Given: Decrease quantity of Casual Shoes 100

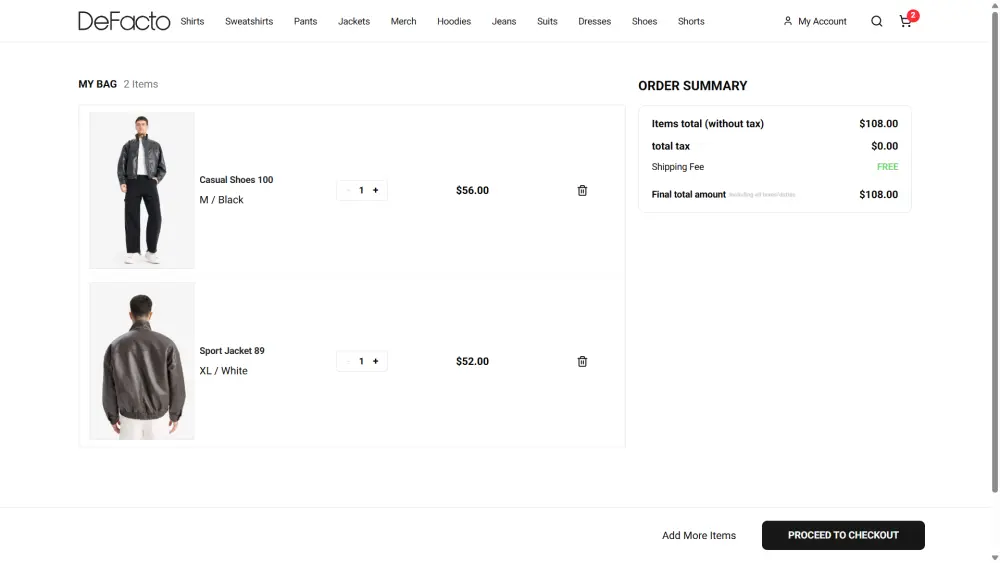Looking at the screenshot, I should 348,190.
